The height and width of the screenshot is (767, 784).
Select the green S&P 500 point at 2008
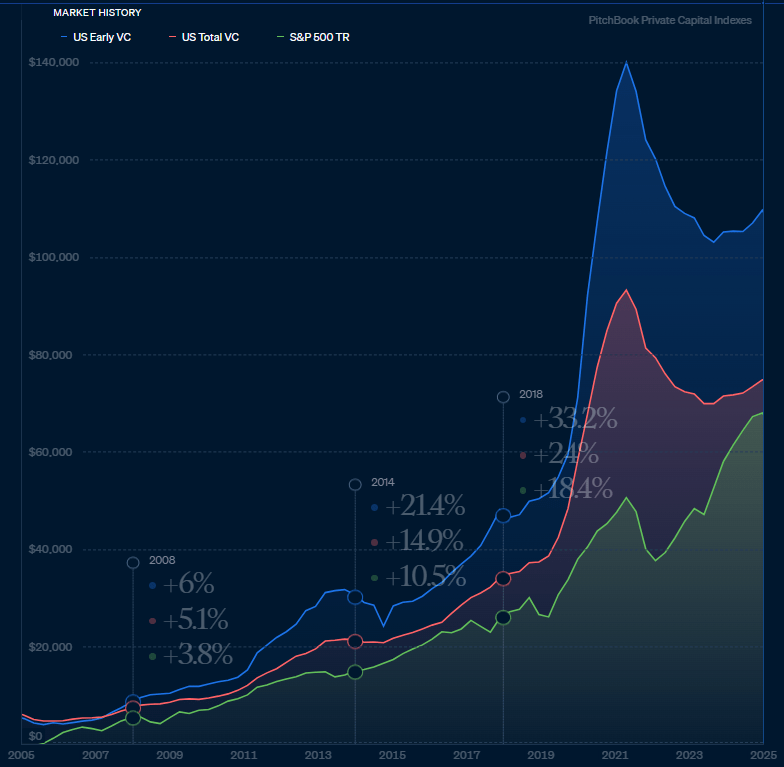(133, 717)
